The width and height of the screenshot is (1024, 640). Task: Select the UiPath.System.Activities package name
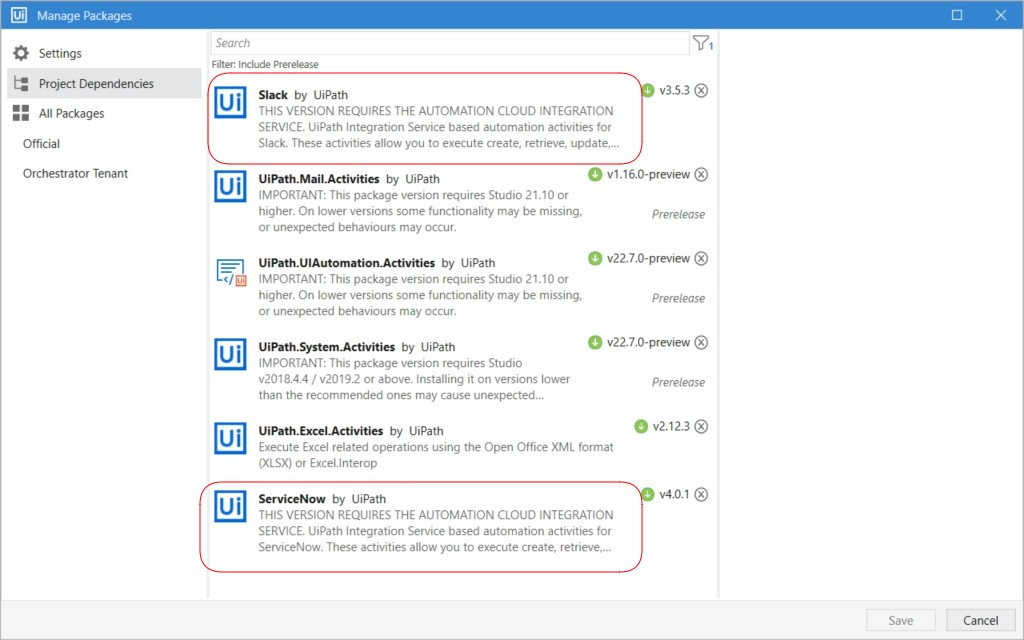pyautogui.click(x=327, y=347)
